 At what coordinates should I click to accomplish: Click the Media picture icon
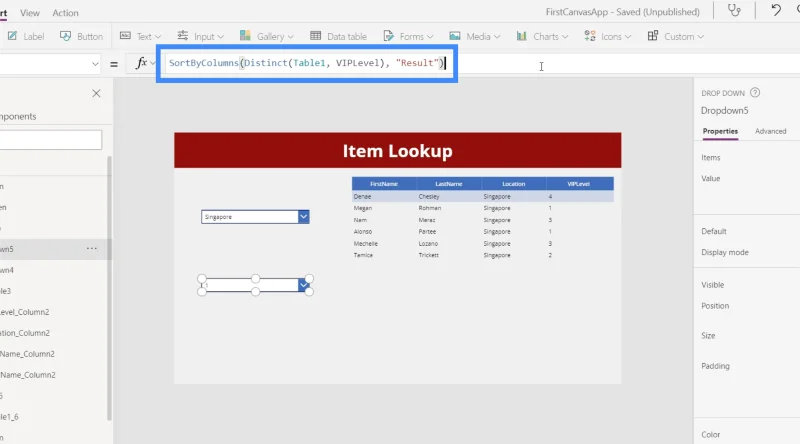pyautogui.click(x=455, y=36)
